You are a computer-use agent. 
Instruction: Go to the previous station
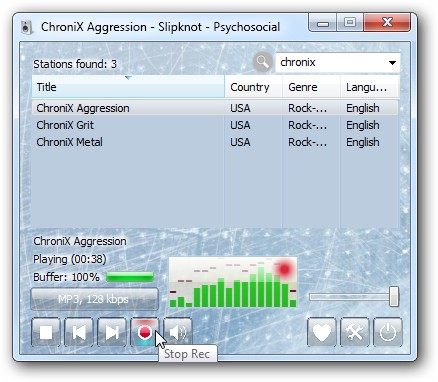(79, 332)
